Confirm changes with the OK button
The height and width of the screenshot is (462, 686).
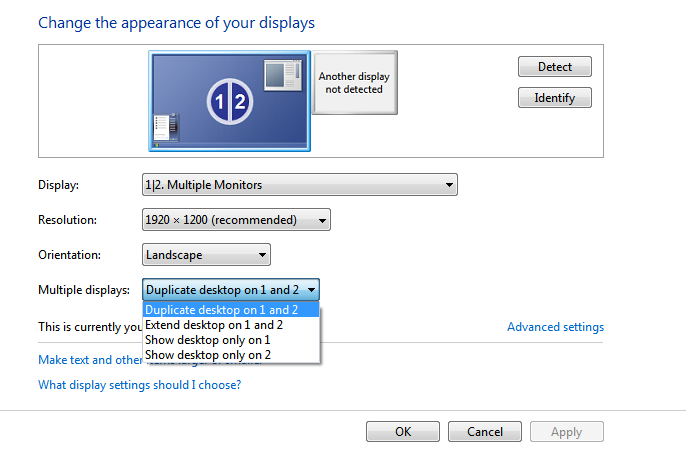[x=403, y=432]
